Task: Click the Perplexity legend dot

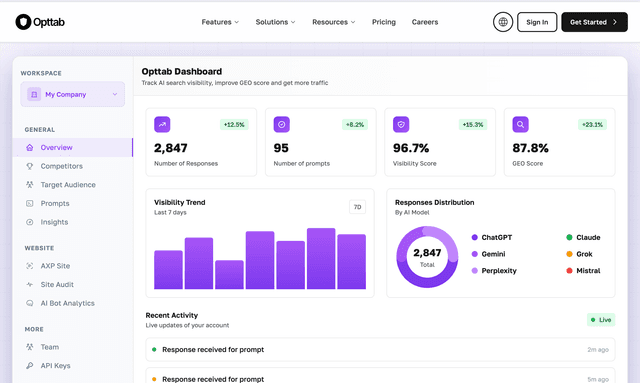Action: click(x=474, y=271)
